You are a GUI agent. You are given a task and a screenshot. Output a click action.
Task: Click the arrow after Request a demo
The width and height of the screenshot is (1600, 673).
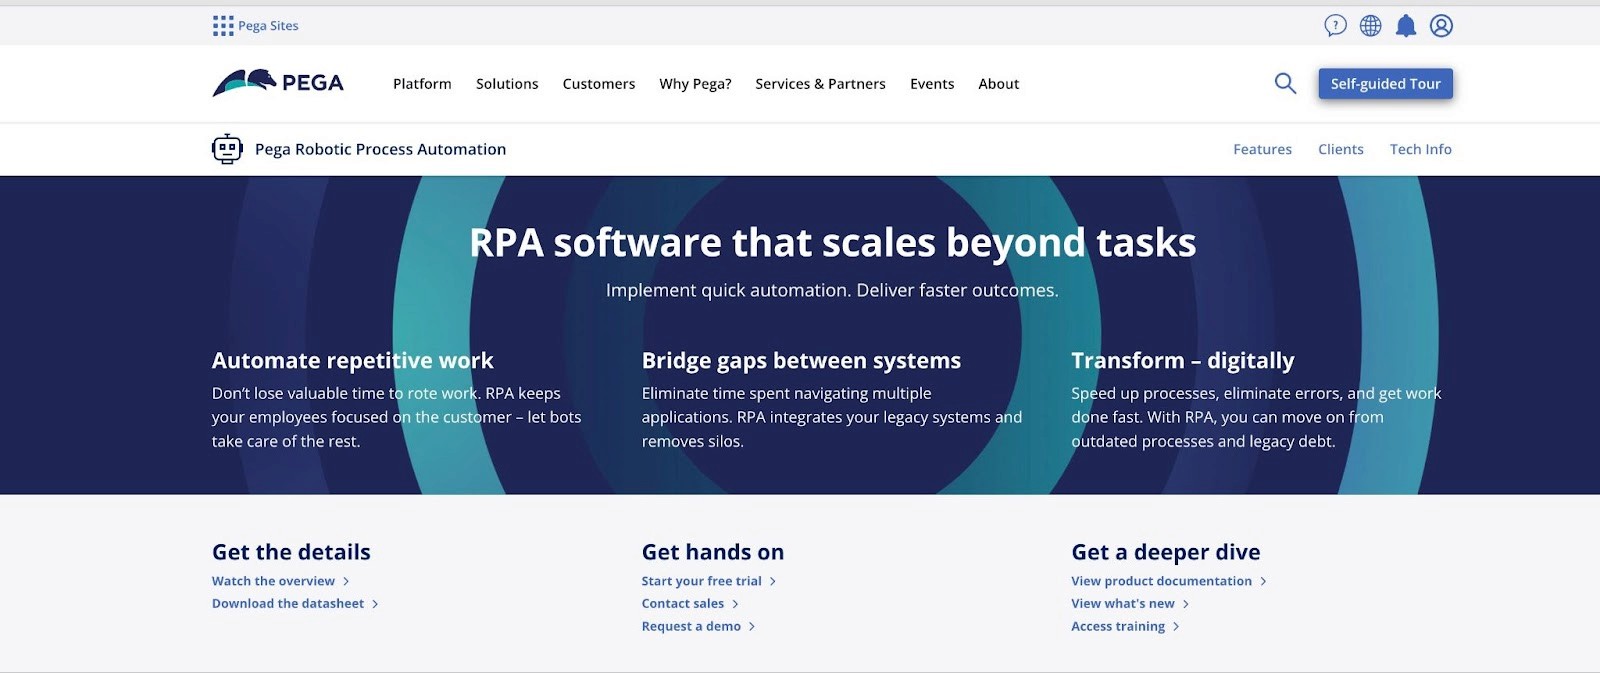[752, 627]
